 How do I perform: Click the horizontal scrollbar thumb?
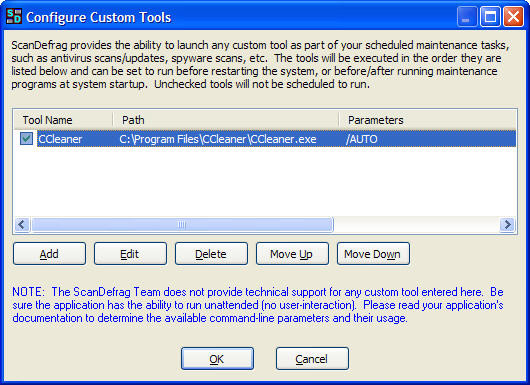tap(182, 224)
